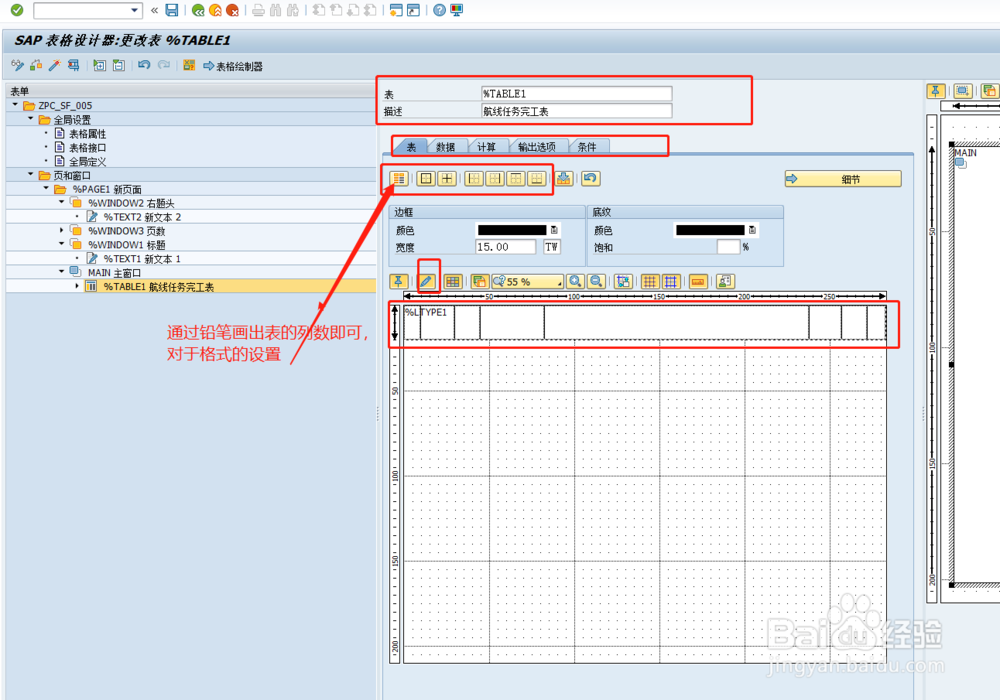1000x700 pixels.
Task: Collapse the 全局设置 tree folder
Action: point(29,119)
